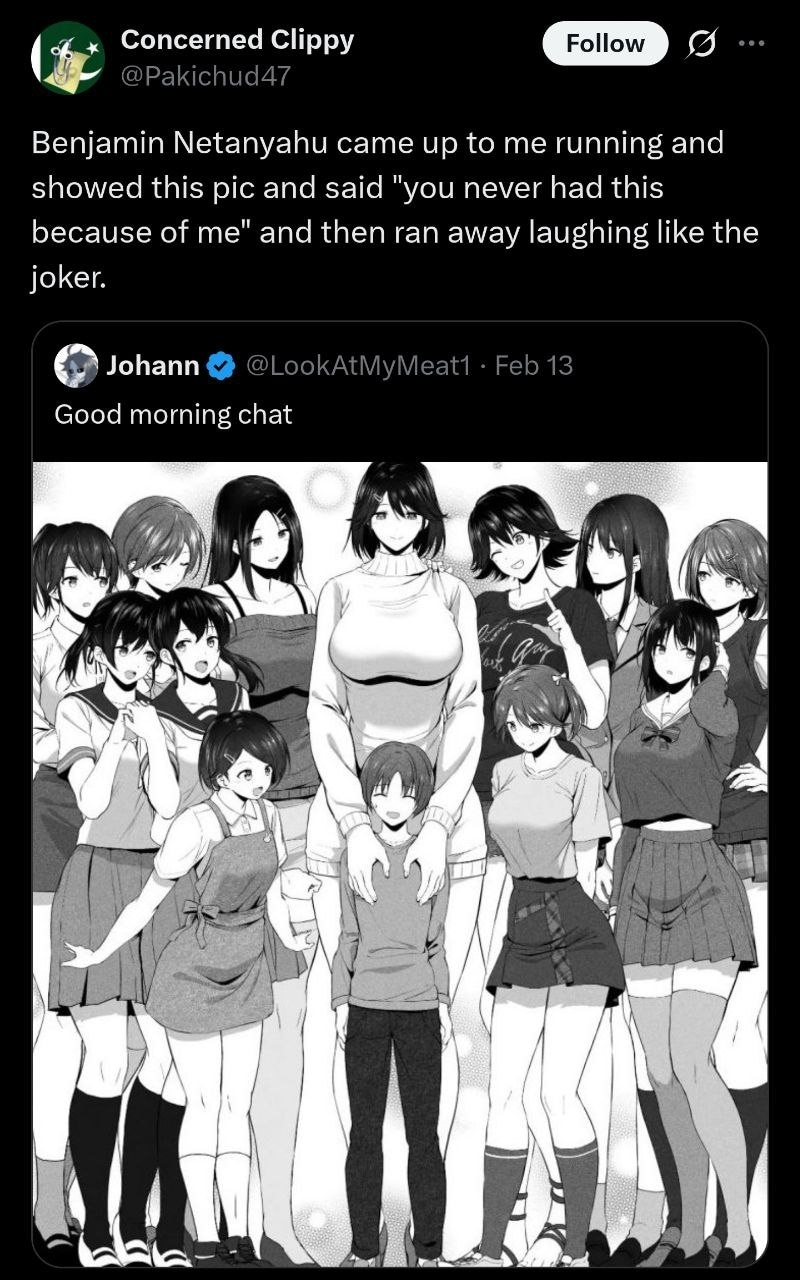Click the word "joker." ending the tweet

(x=68, y=277)
